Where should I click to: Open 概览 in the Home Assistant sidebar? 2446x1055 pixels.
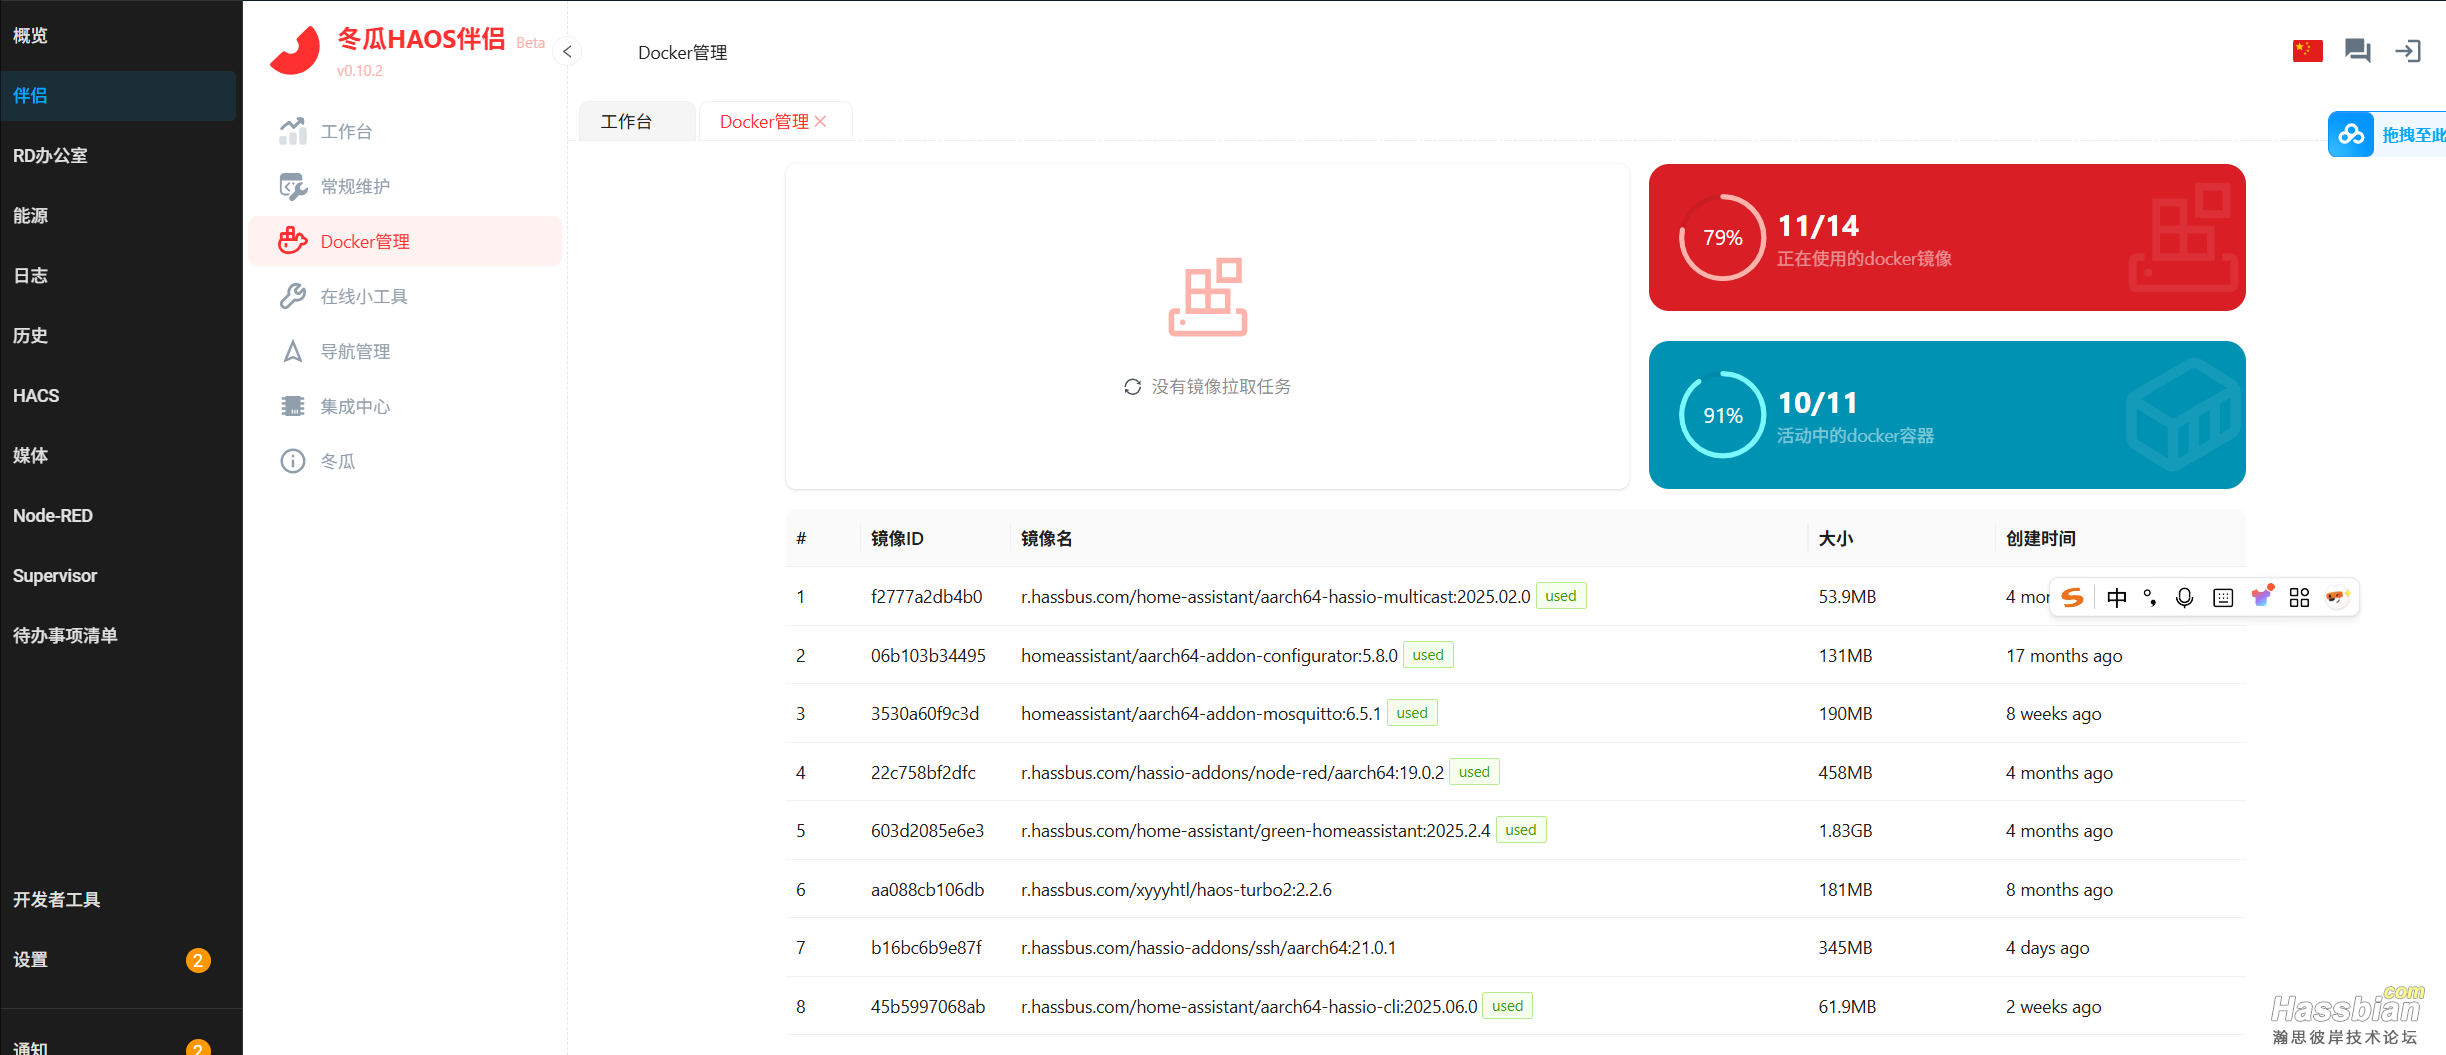119,35
